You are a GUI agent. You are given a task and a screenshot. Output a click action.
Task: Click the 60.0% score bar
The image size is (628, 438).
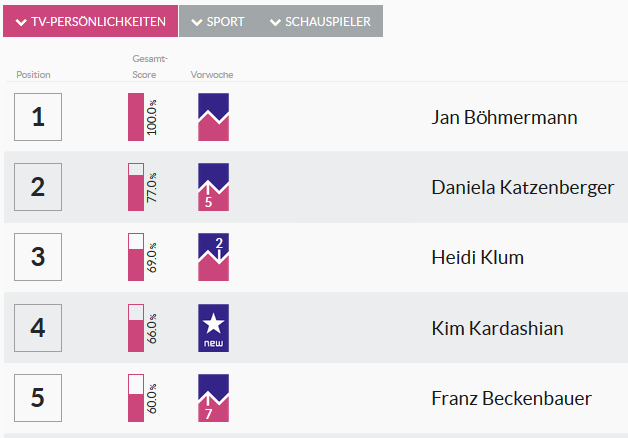pos(136,398)
